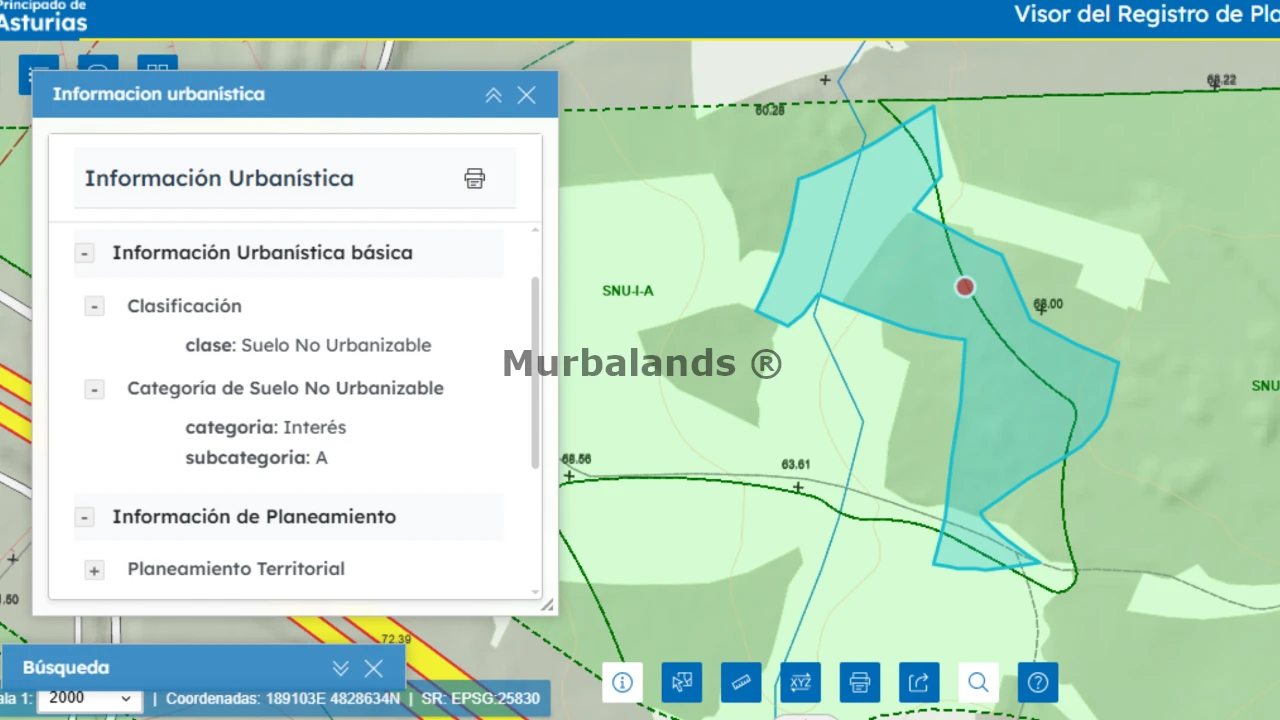Image resolution: width=1280 pixels, height=720 pixels.
Task: Click the 'Información Urbanística' report title
Action: coord(219,179)
